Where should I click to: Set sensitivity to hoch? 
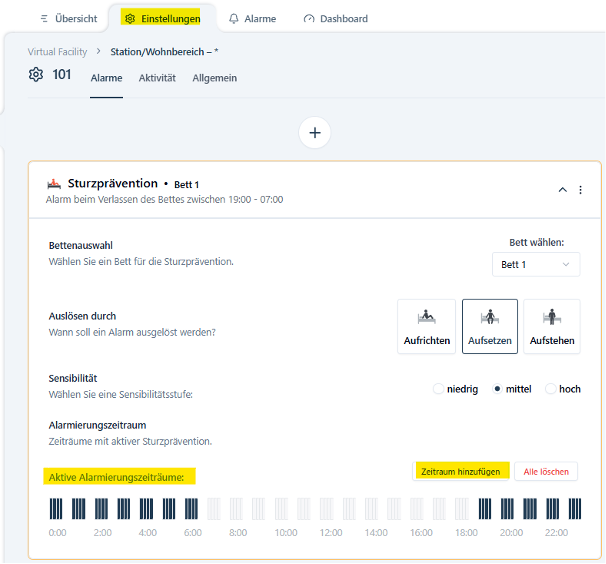tap(551, 389)
